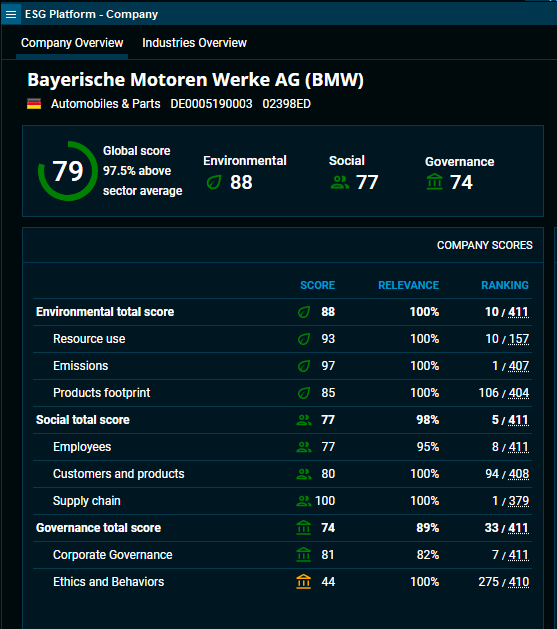Click the Governance building icon in summary
The height and width of the screenshot is (629, 557).
tap(435, 181)
